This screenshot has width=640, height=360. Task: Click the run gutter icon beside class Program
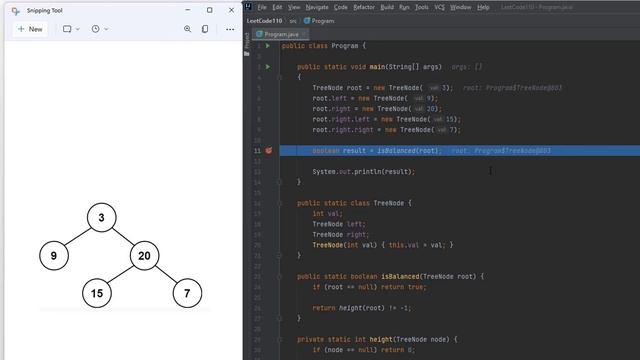(x=268, y=46)
